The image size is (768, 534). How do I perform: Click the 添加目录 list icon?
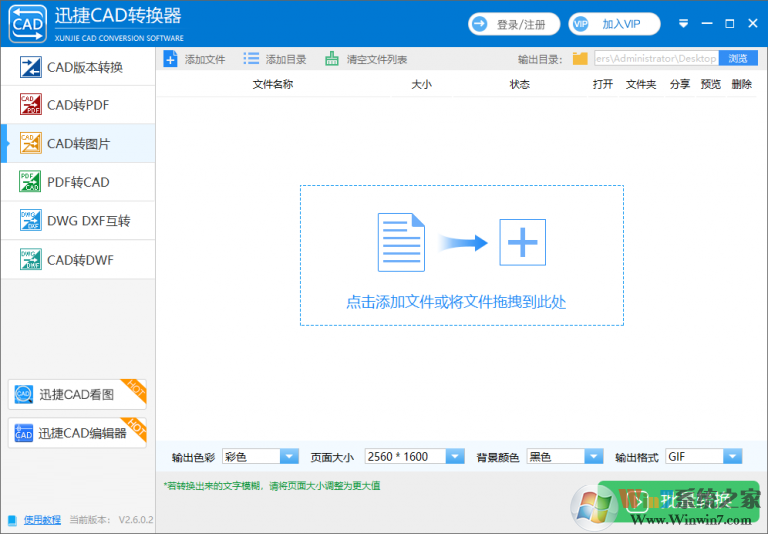pos(251,59)
